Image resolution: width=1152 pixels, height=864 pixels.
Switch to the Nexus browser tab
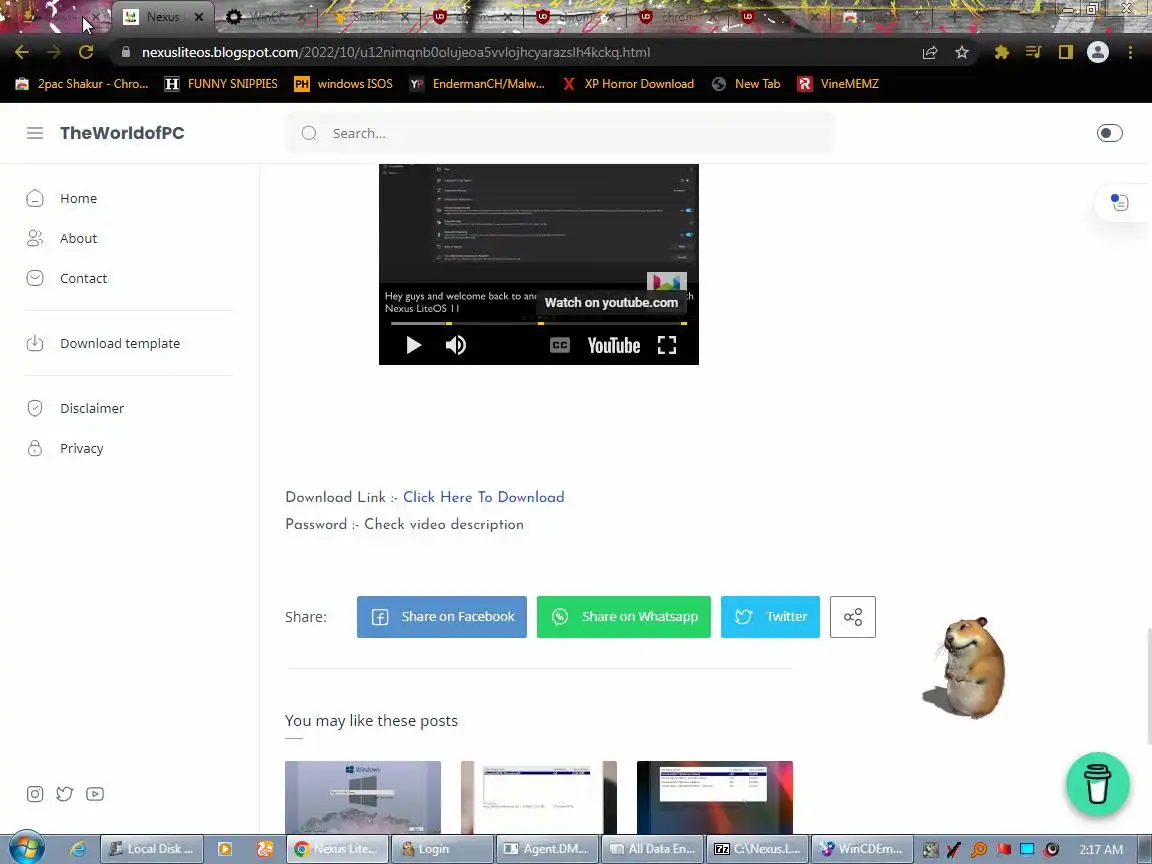(163, 16)
